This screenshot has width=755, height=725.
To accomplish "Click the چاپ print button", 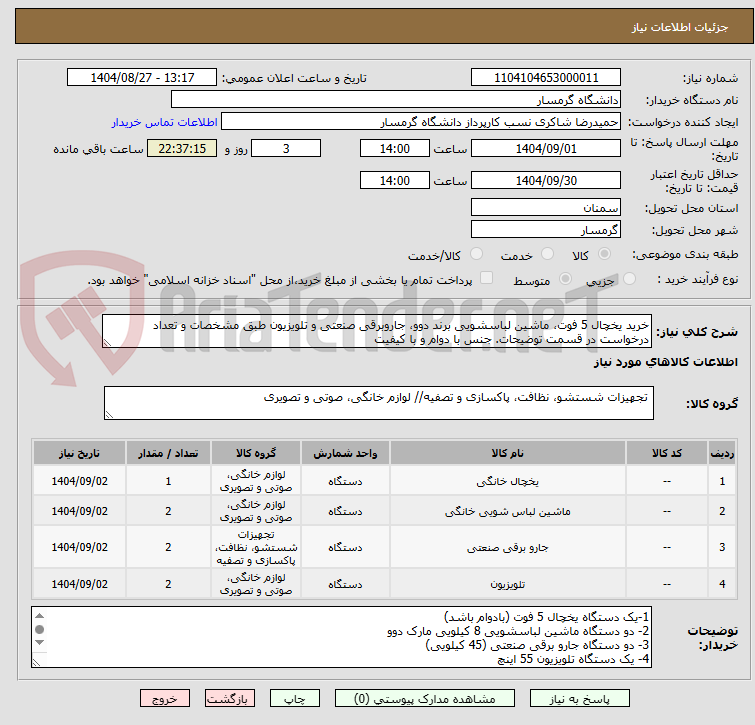I will click(x=295, y=699).
